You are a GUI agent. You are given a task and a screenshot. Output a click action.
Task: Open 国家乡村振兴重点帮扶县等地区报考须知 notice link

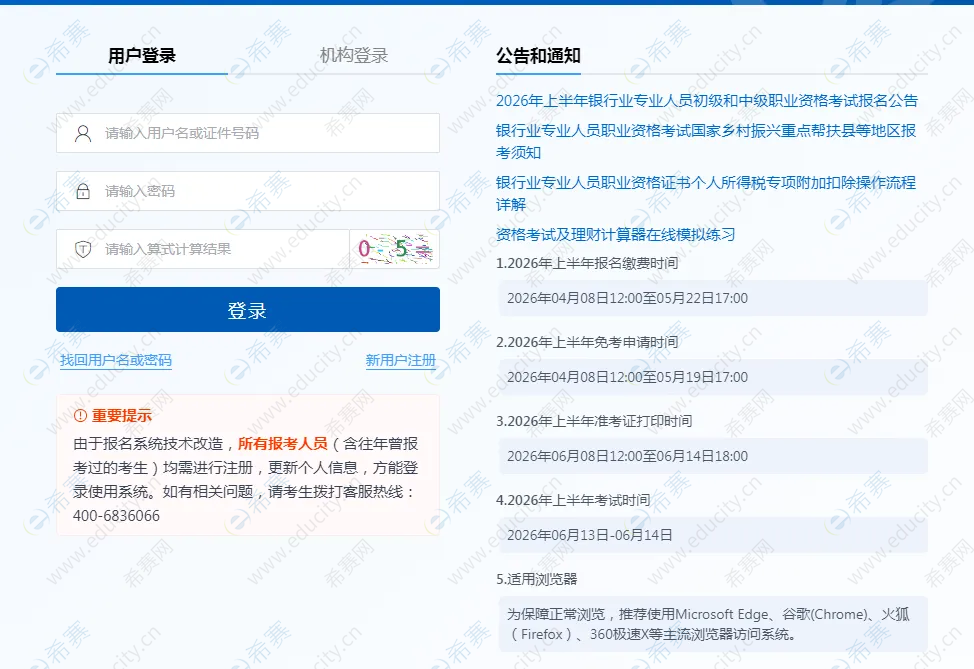706,141
